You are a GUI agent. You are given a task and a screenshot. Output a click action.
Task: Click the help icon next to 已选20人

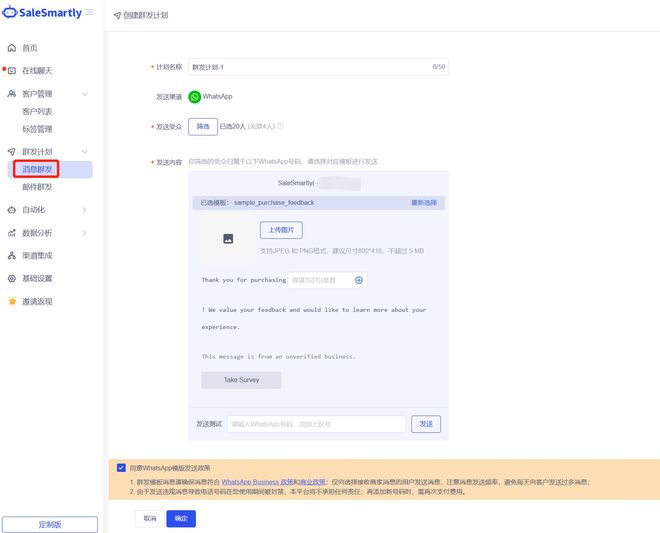281,126
